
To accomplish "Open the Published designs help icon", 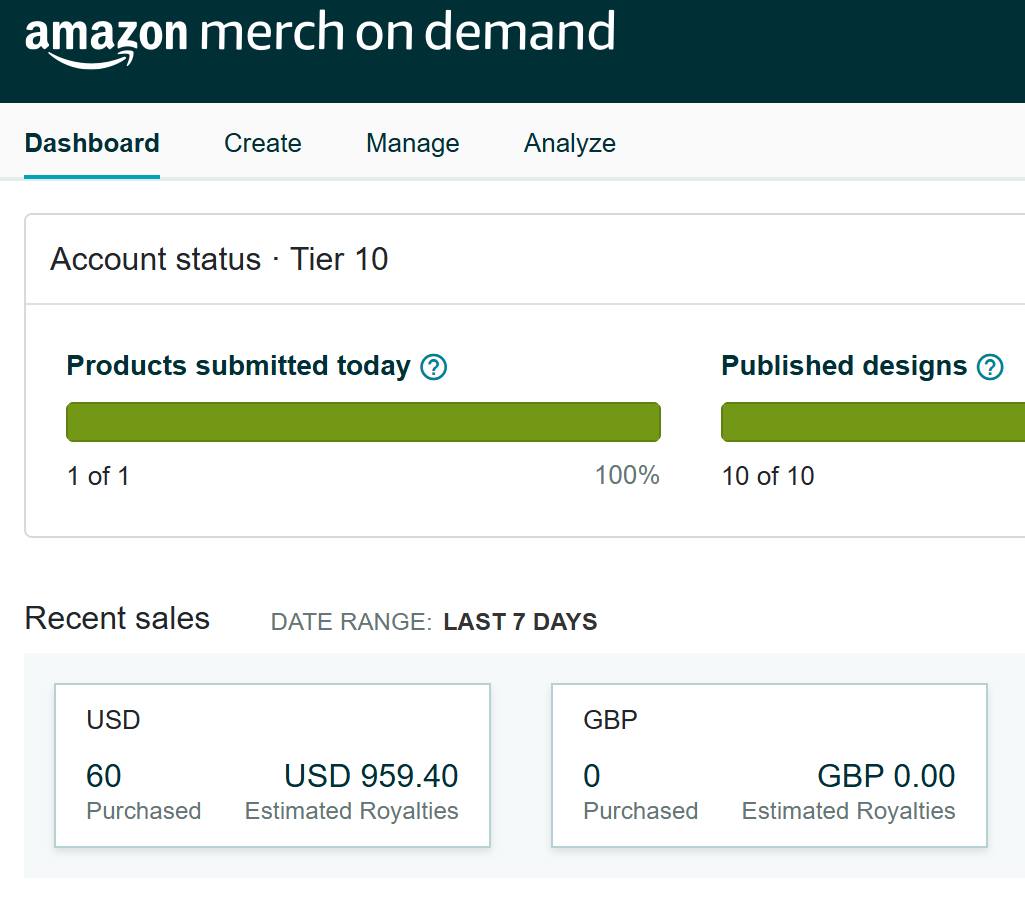I will pos(990,367).
